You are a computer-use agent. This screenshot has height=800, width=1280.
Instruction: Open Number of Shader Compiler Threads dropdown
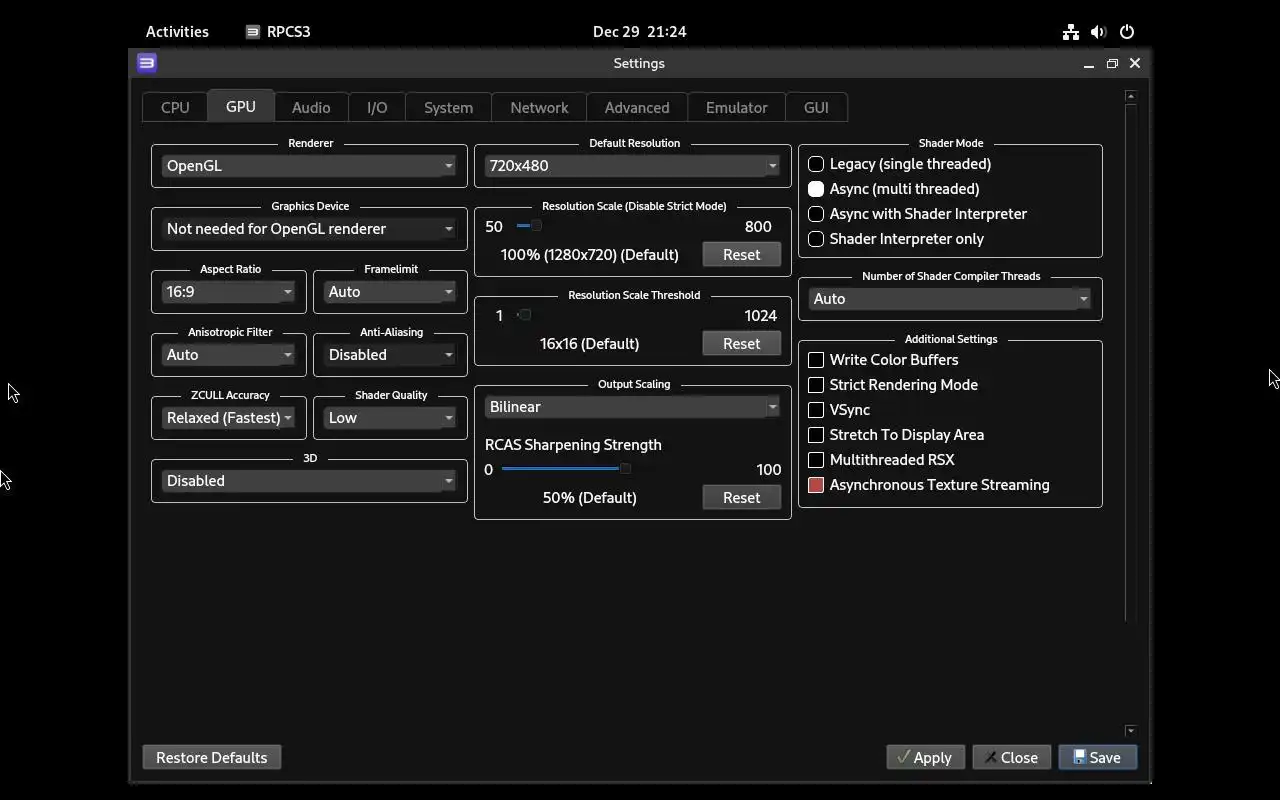point(950,299)
